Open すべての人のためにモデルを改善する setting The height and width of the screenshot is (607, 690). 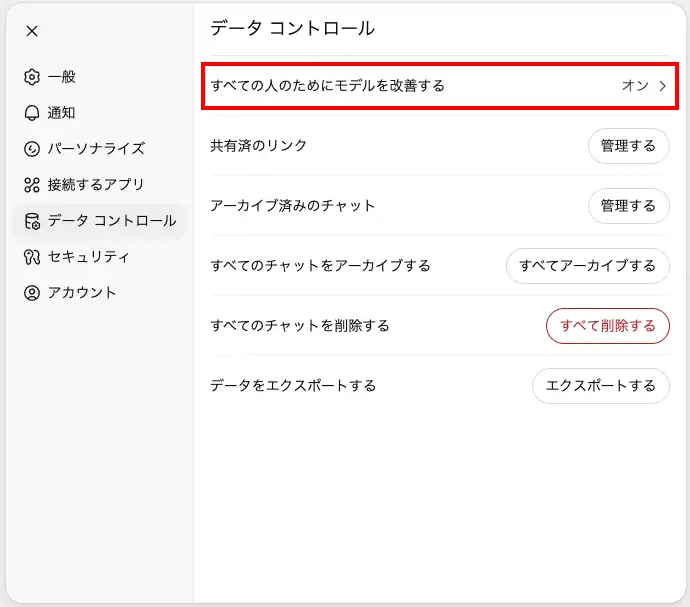point(440,86)
